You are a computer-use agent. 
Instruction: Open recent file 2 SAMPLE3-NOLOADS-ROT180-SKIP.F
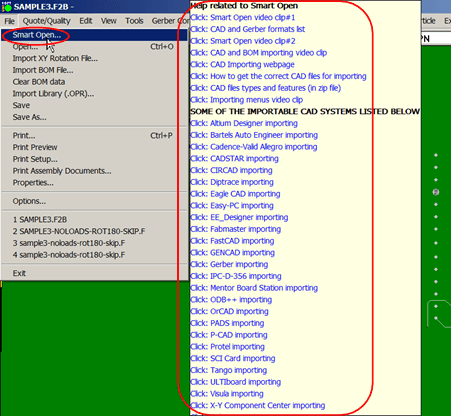click(95, 231)
